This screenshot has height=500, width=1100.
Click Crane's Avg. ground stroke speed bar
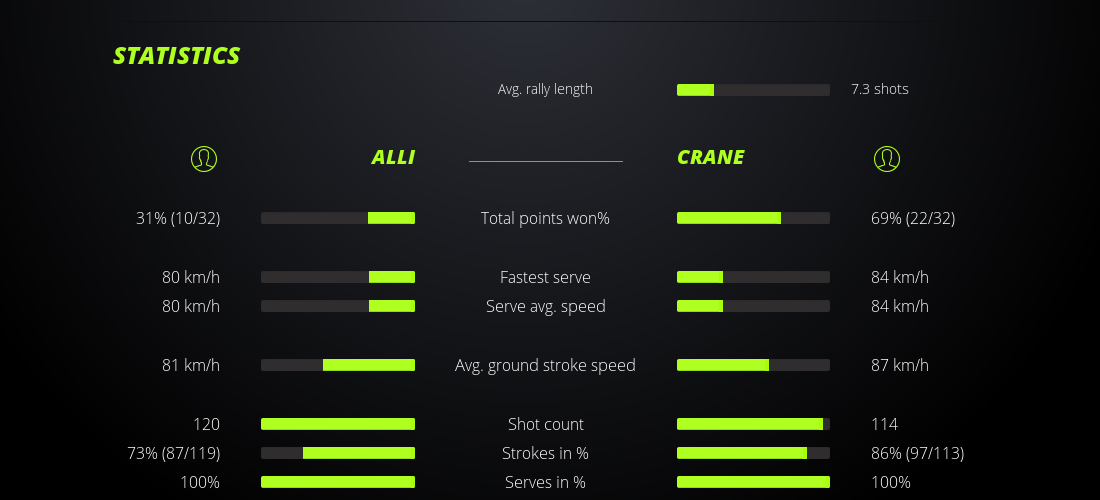pyautogui.click(x=753, y=365)
